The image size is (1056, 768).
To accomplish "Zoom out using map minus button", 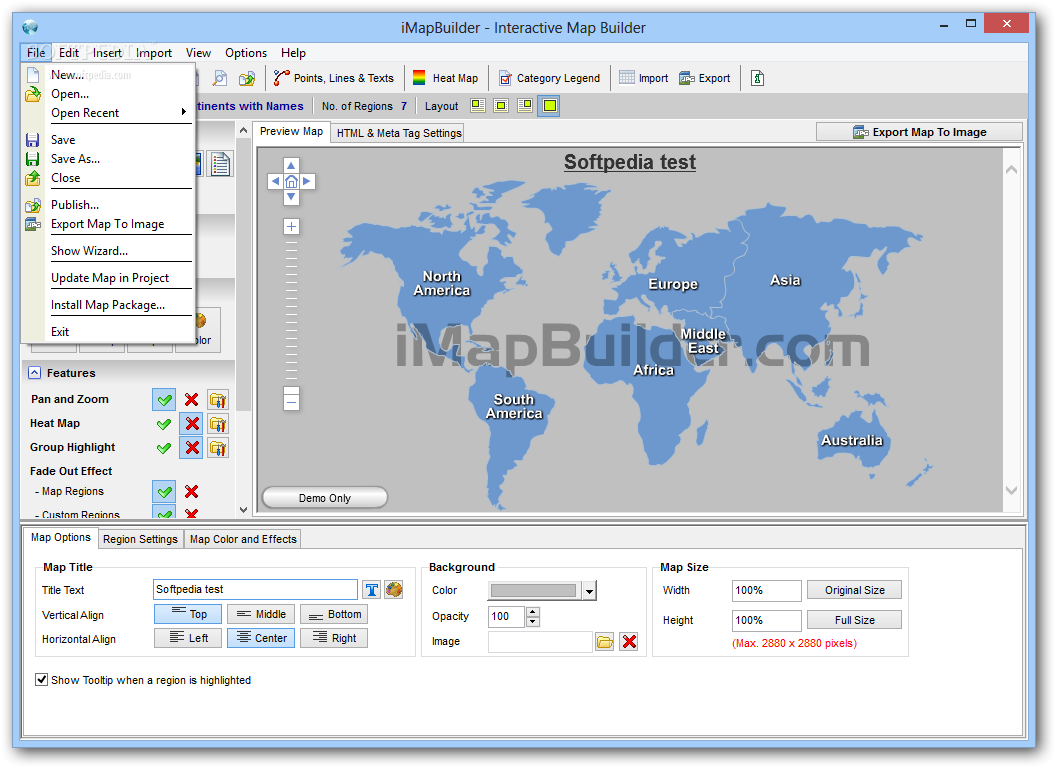I will [291, 403].
